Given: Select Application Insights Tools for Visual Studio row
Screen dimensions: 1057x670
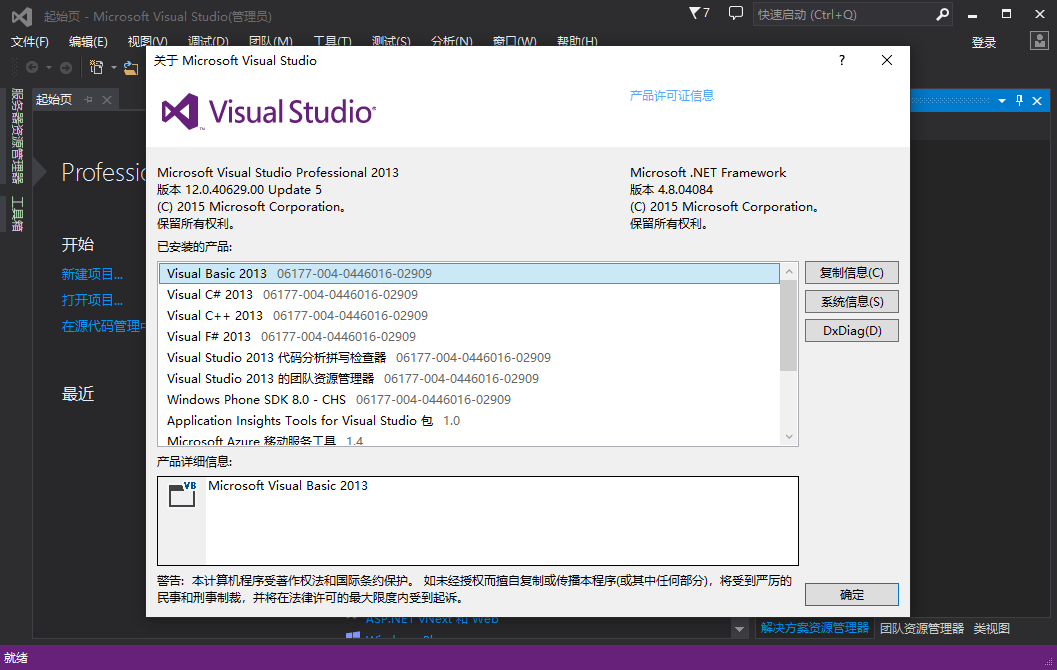Looking at the screenshot, I should click(x=469, y=421).
